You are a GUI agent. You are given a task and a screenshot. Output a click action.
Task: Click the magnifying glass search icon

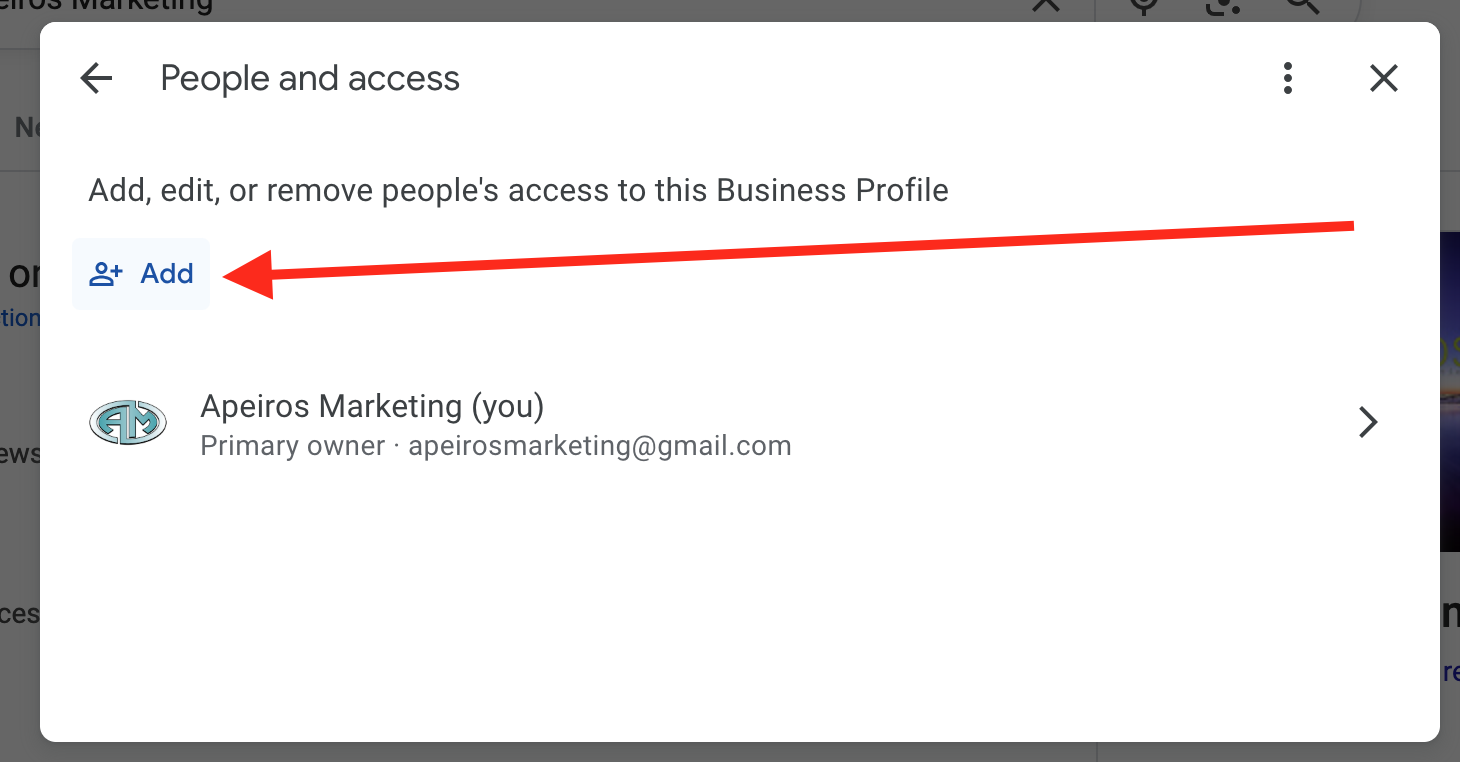[1302, 5]
